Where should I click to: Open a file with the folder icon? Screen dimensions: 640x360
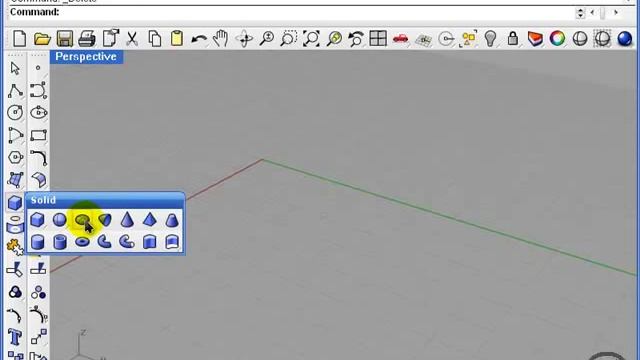(42, 39)
